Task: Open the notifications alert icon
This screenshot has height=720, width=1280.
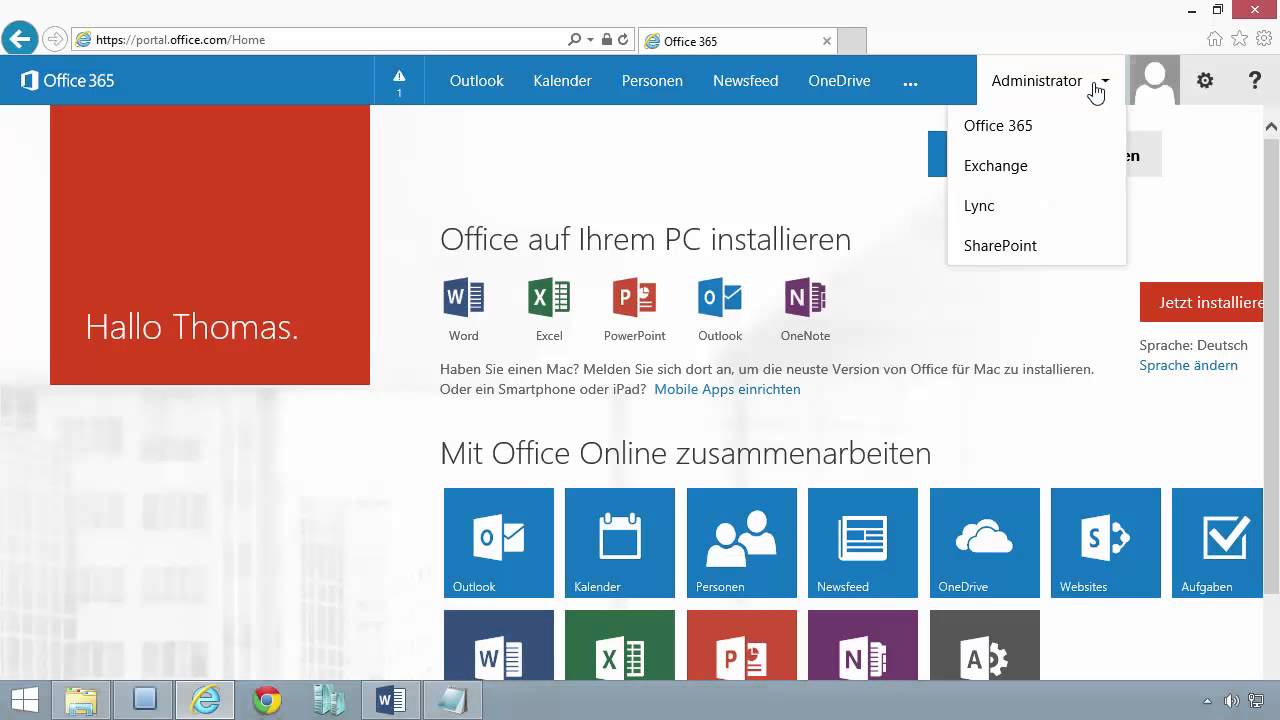Action: tap(399, 81)
